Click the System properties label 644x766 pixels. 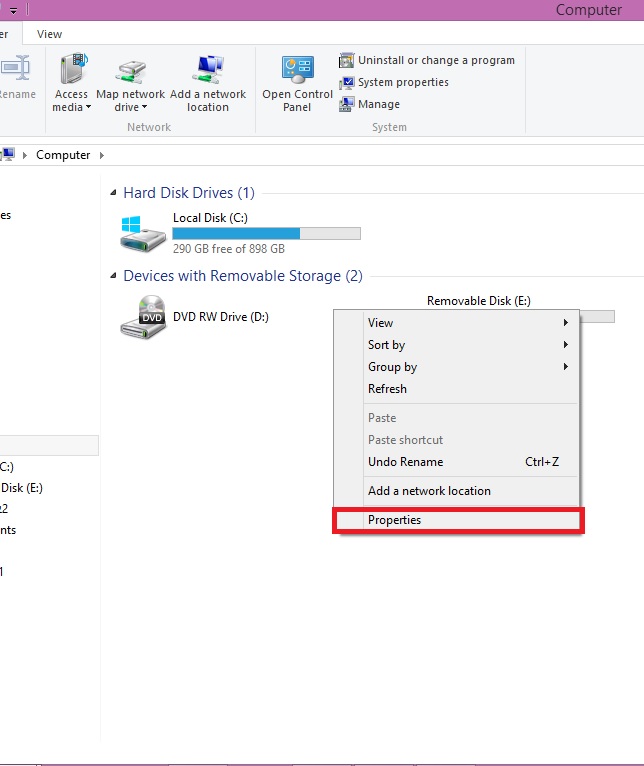(x=403, y=83)
